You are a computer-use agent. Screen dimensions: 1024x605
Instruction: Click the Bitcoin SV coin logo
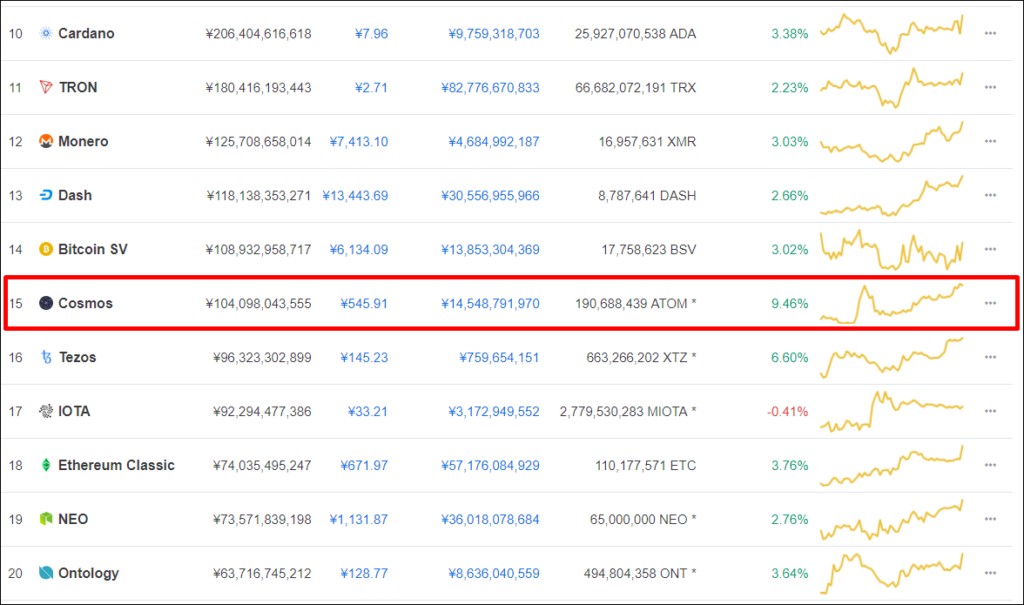tap(46, 249)
